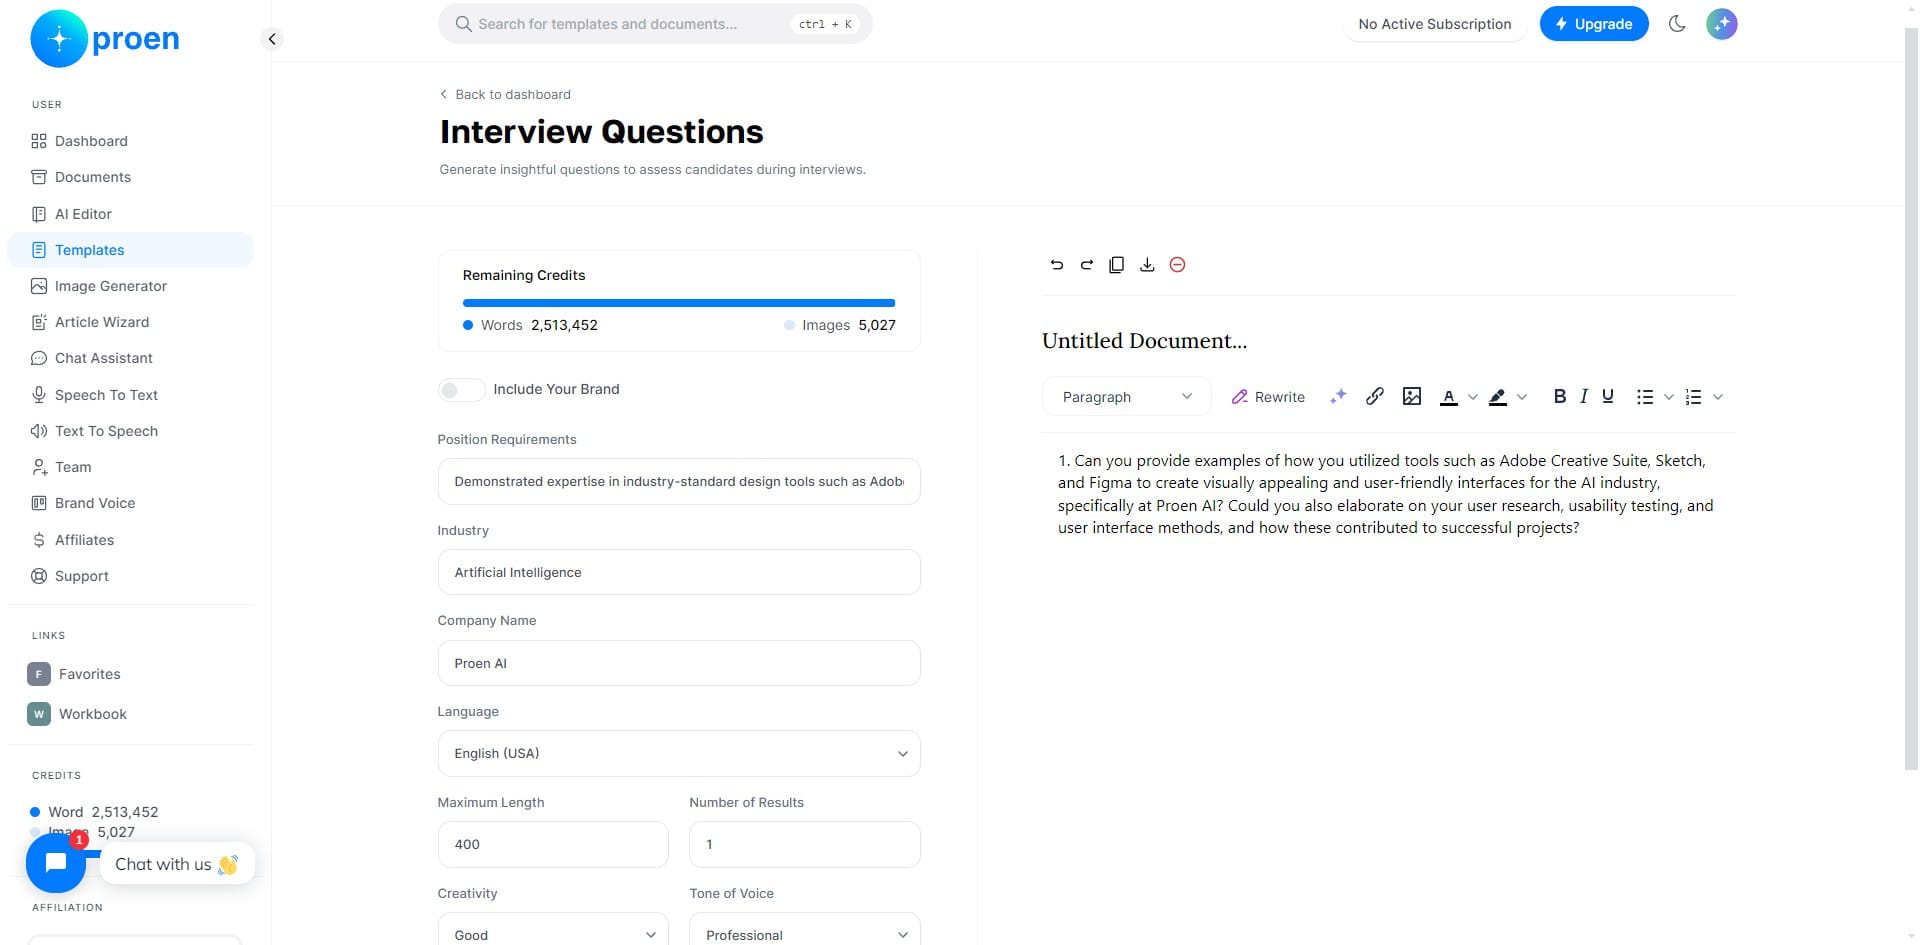The width and height of the screenshot is (1920, 945).
Task: Open the Language dropdown English (USA)
Action: tap(679, 754)
